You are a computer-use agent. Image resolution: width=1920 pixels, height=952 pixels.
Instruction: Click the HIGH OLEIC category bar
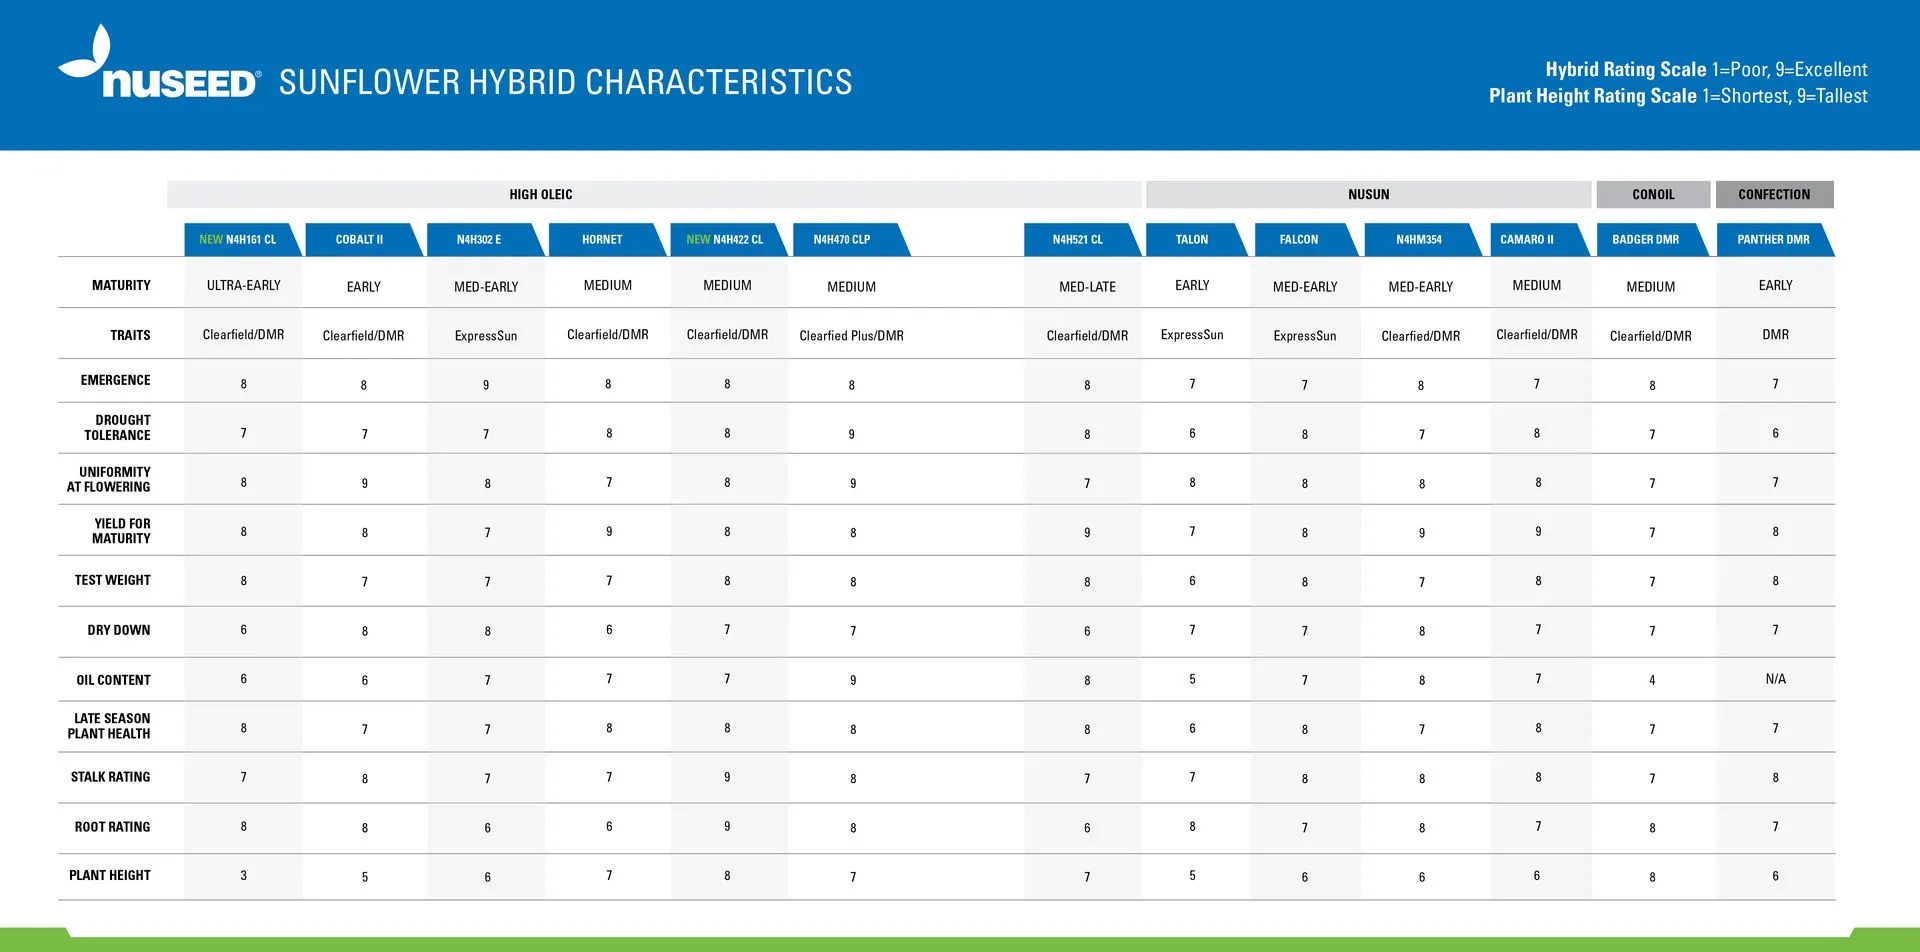(x=541, y=195)
